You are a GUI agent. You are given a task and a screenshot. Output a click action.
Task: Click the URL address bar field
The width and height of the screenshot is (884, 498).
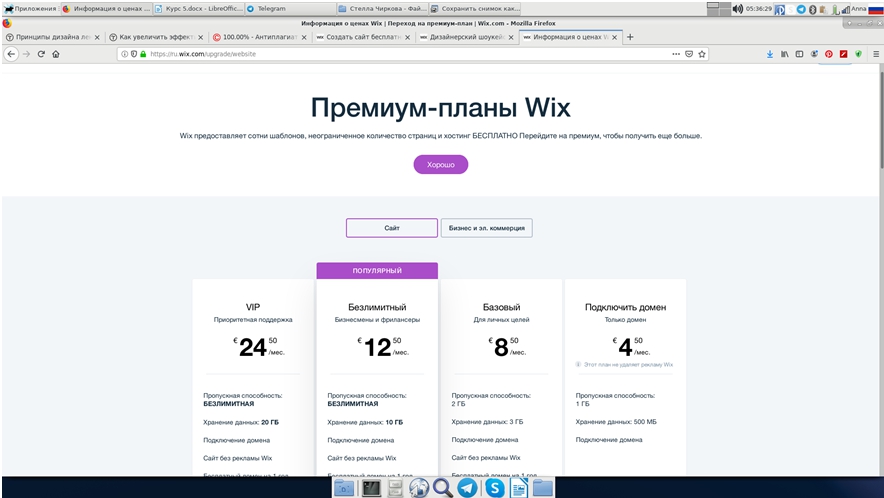click(x=400, y=54)
